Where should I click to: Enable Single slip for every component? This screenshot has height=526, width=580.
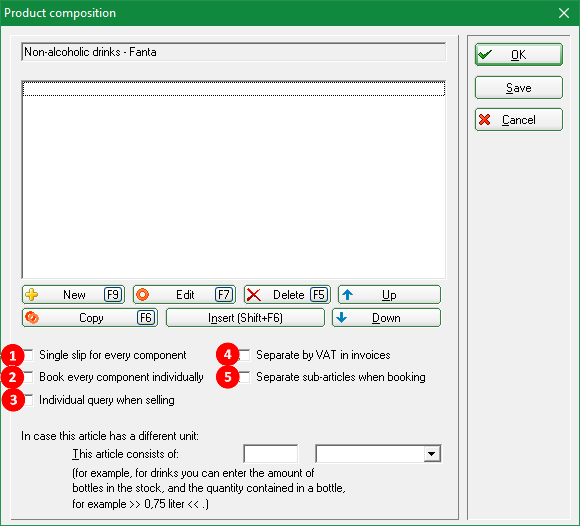pos(28,355)
